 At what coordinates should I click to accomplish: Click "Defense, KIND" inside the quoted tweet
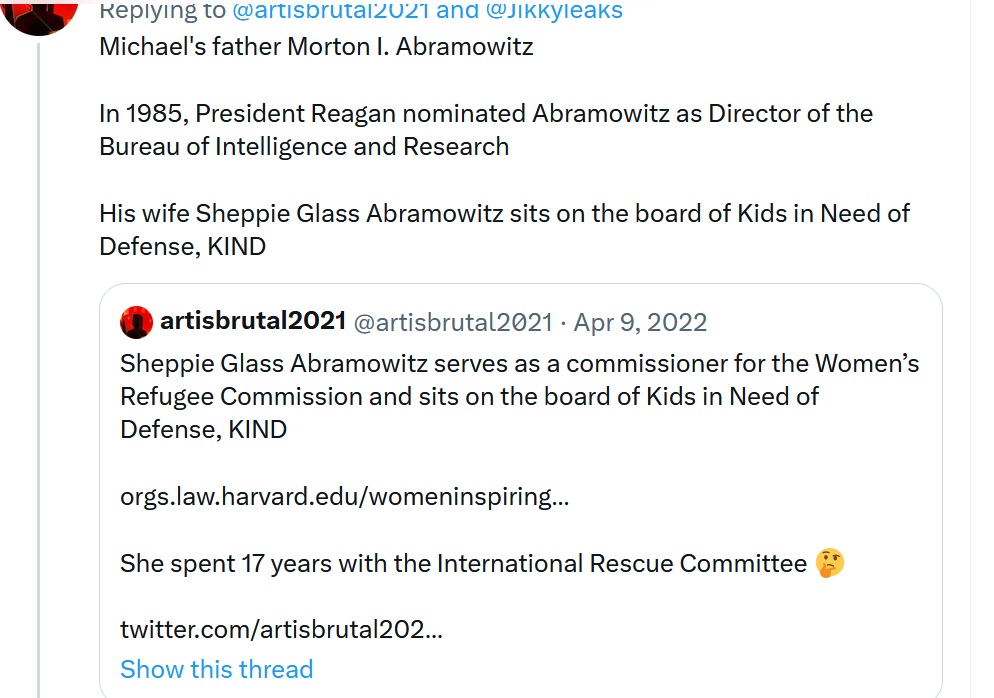(x=203, y=429)
